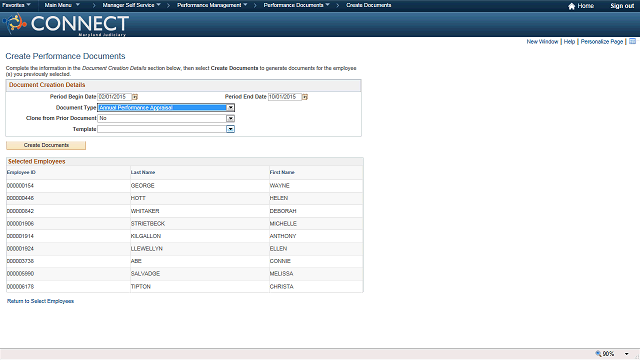Click the CONNECT Maryland Judiciary logo
The image size is (640, 360).
66,24
